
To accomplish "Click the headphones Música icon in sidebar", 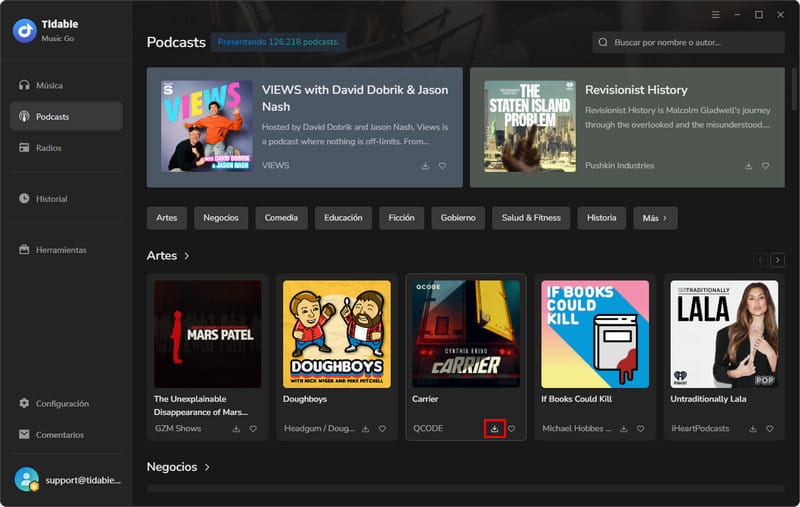I will 24,85.
